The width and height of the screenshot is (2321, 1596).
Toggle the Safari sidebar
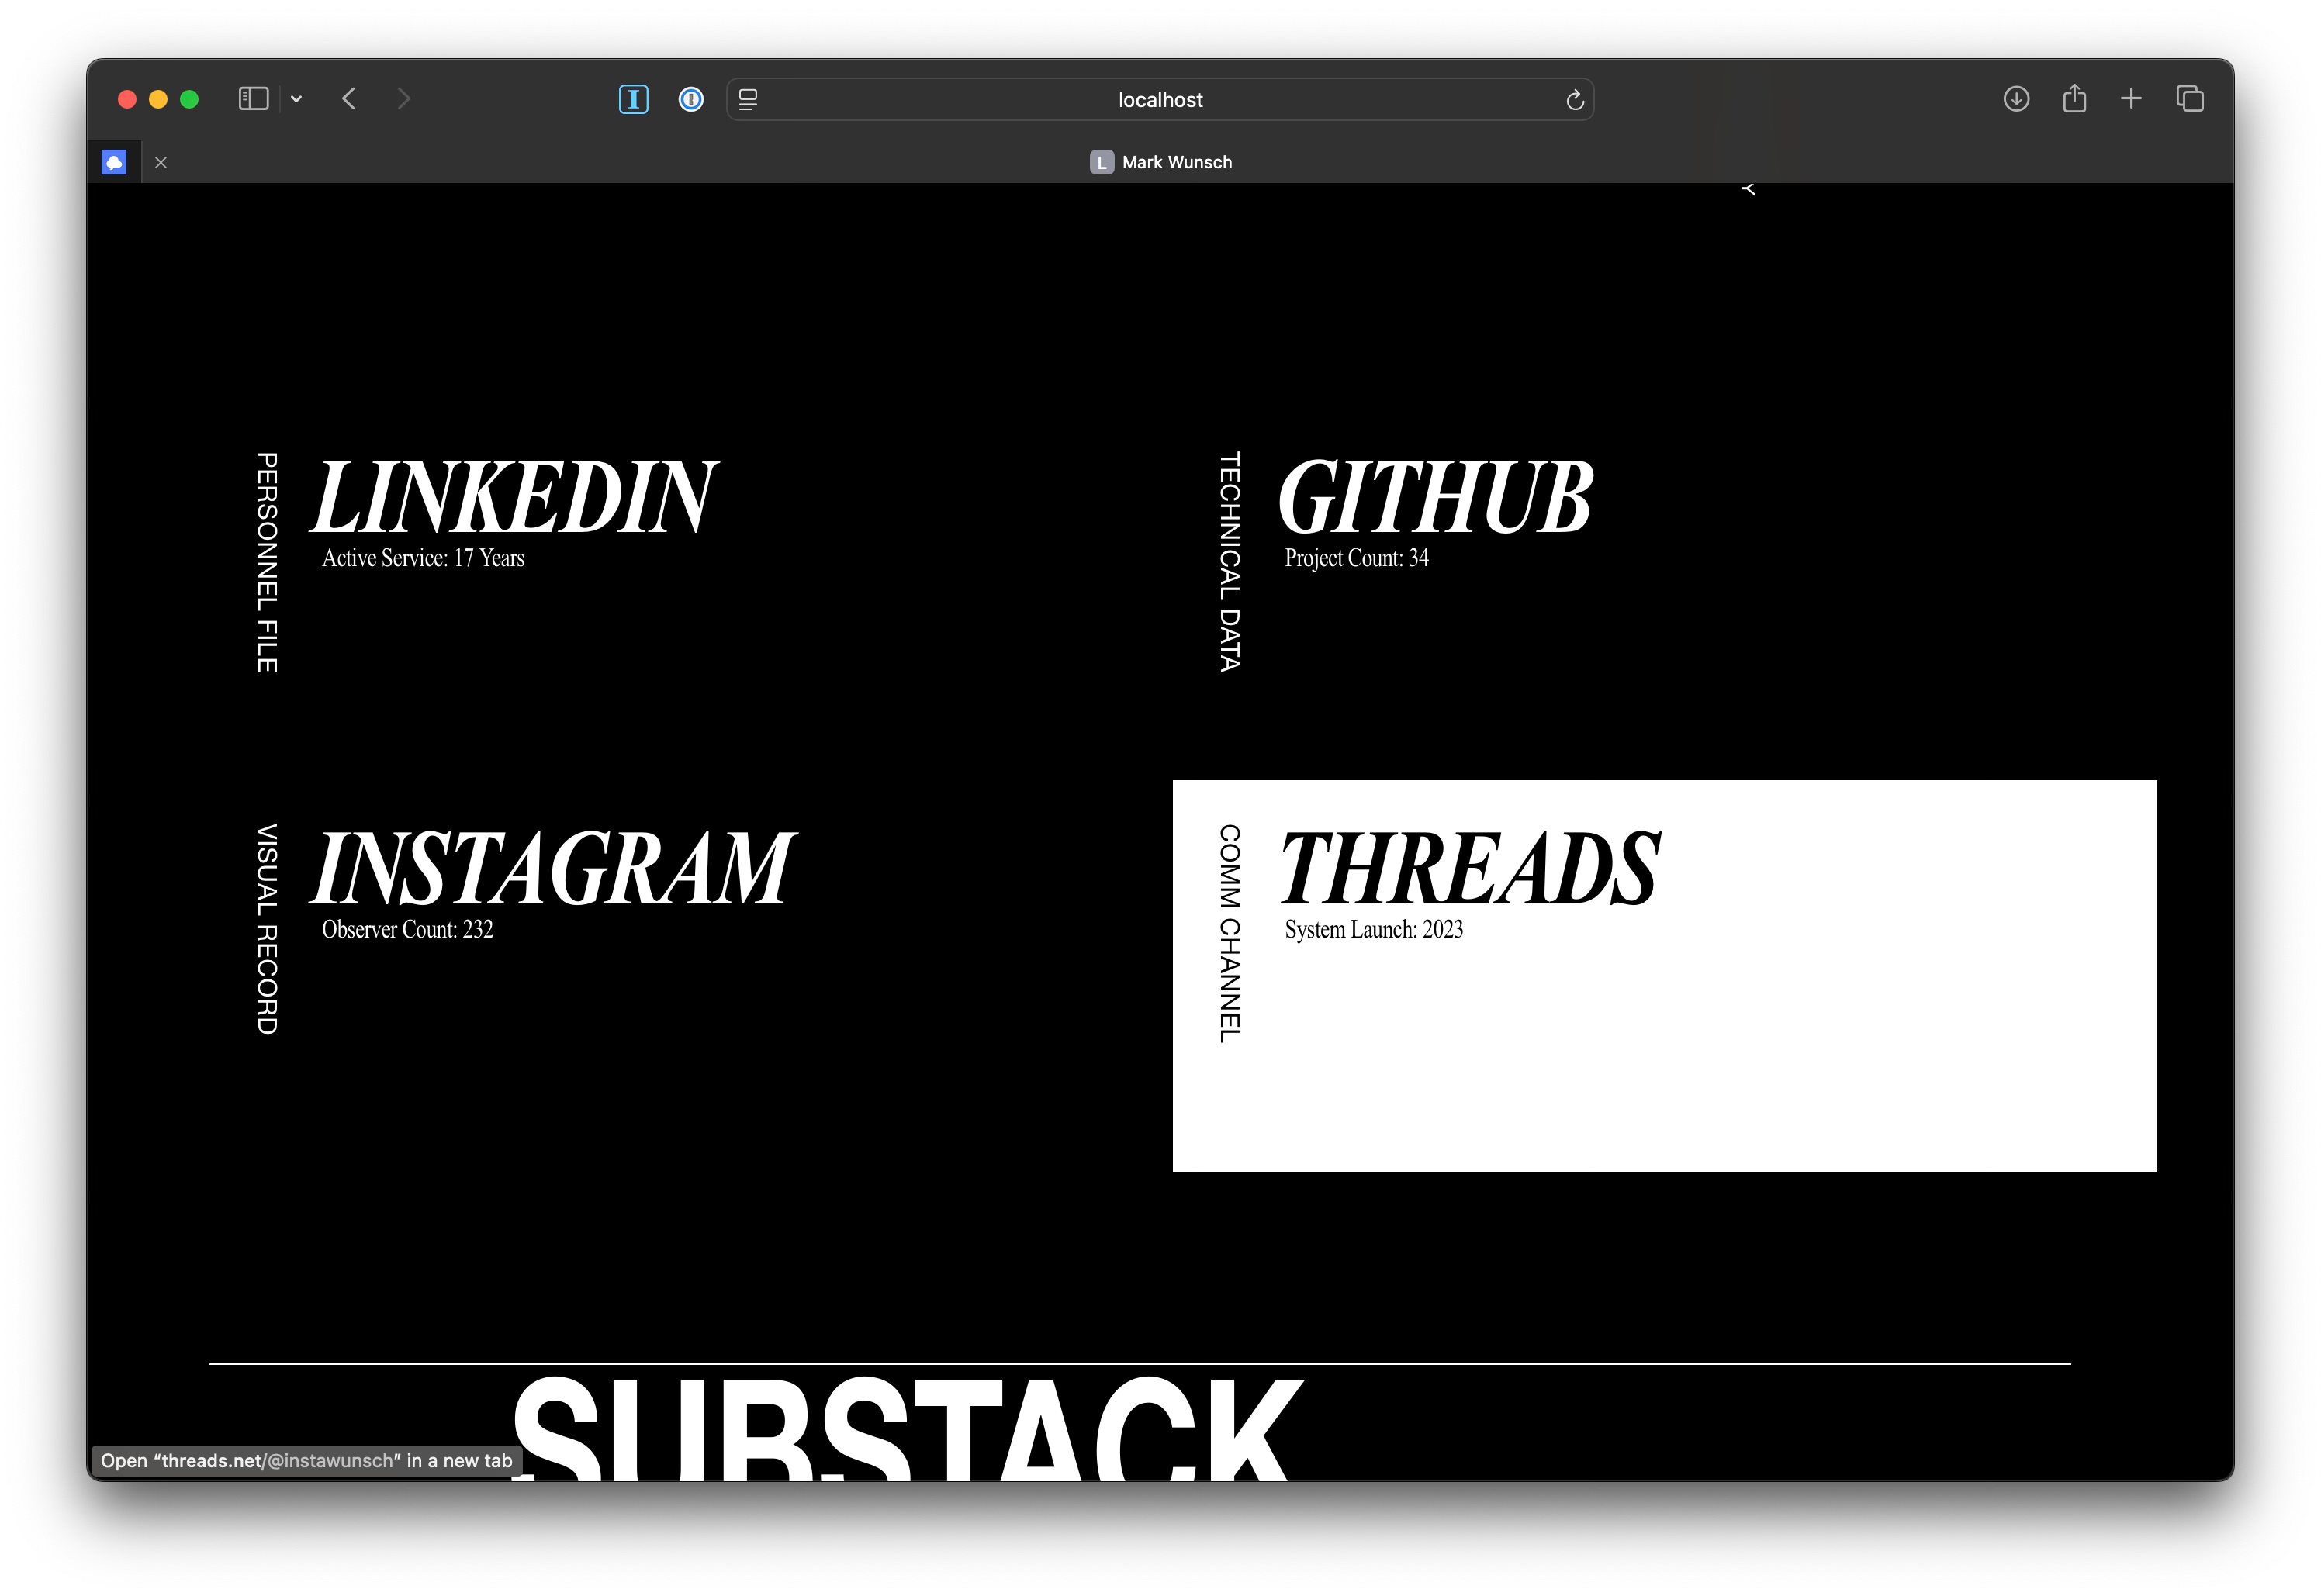pyautogui.click(x=253, y=99)
